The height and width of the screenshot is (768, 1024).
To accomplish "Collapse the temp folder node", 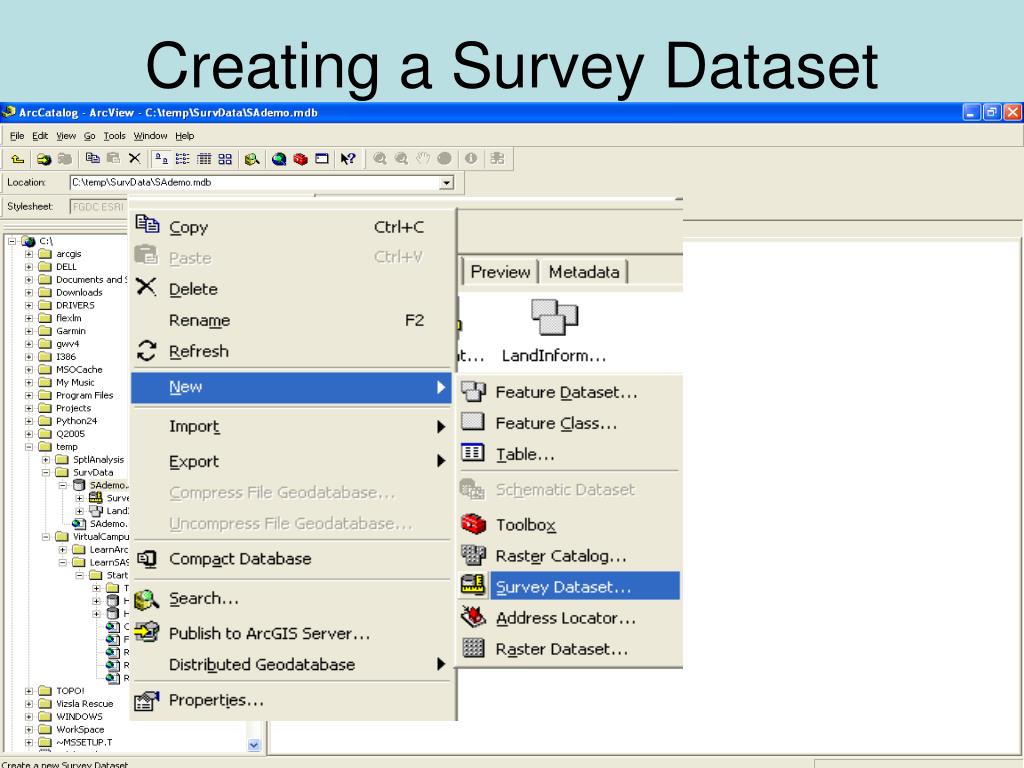I will (29, 447).
